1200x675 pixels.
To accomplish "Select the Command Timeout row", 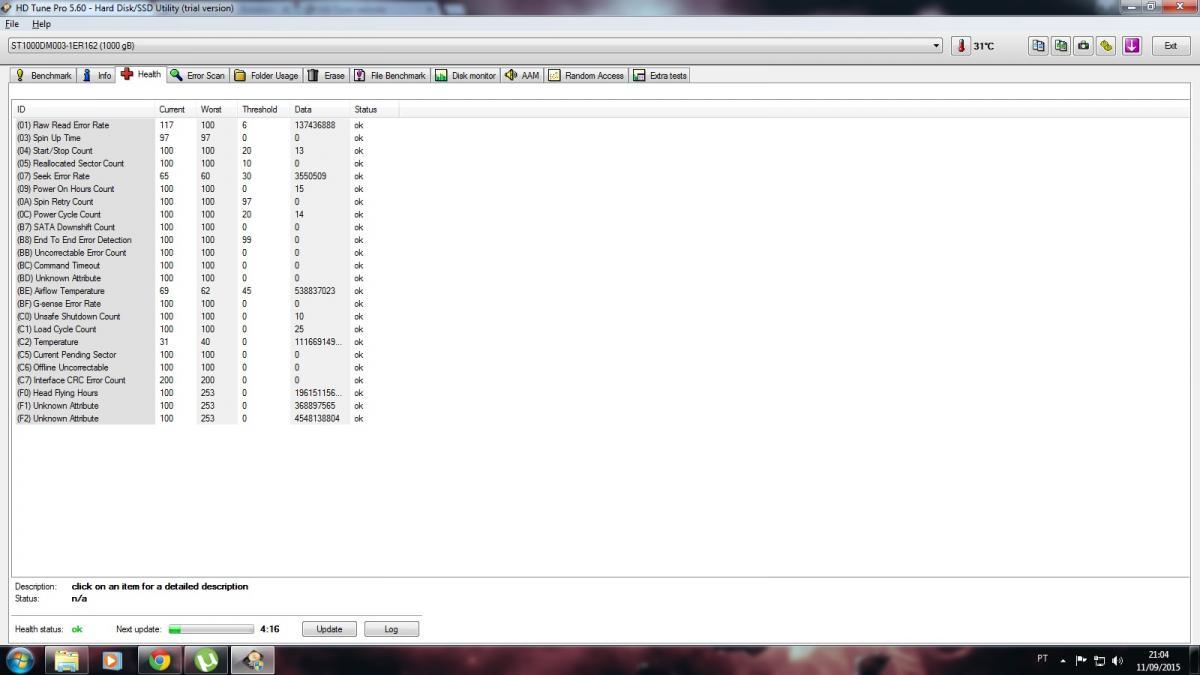I will [205, 266].
